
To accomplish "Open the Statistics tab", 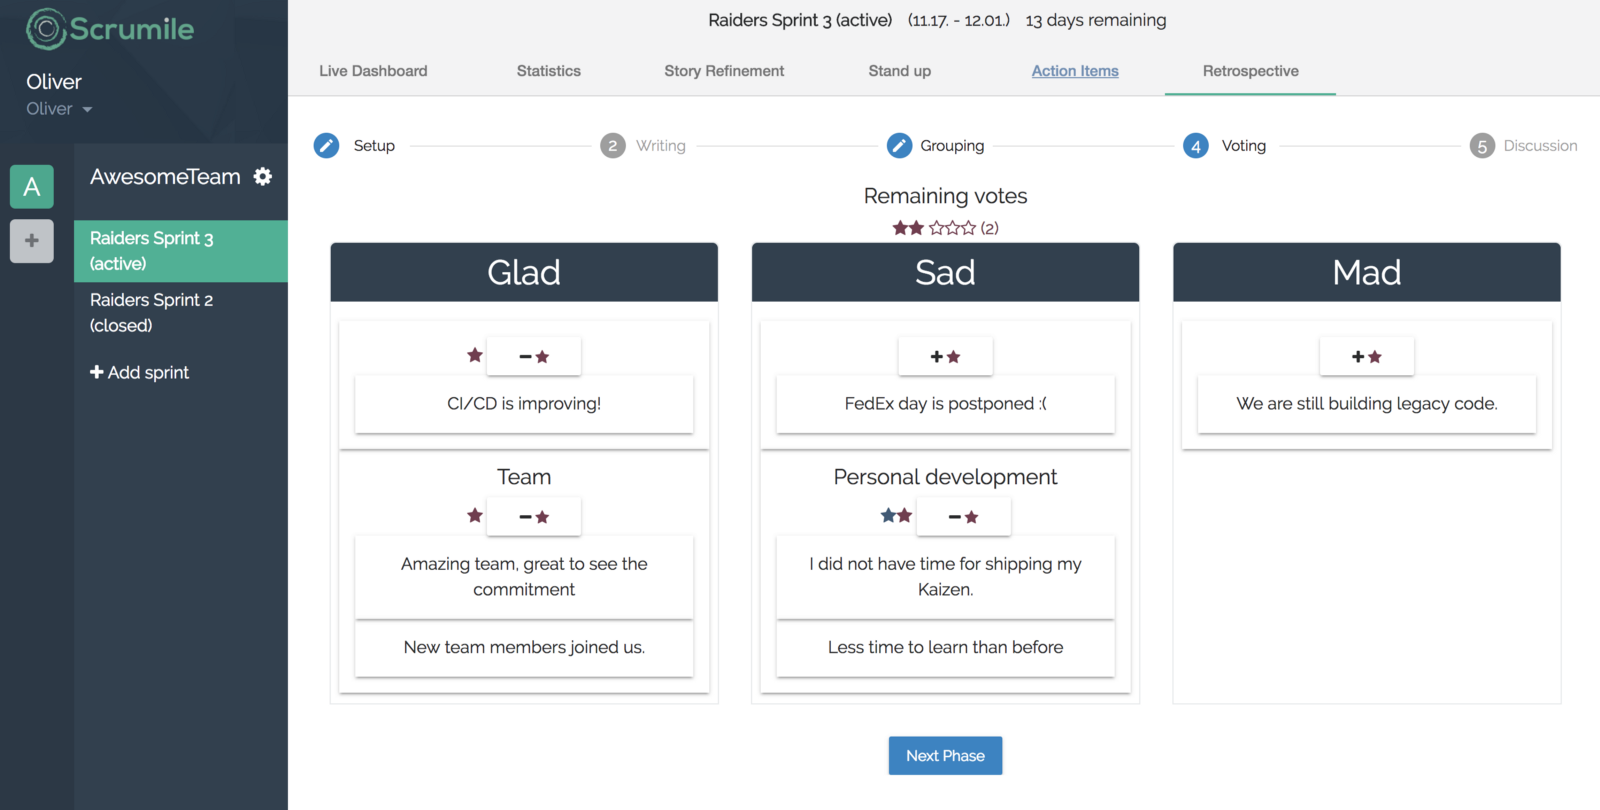I will point(548,71).
